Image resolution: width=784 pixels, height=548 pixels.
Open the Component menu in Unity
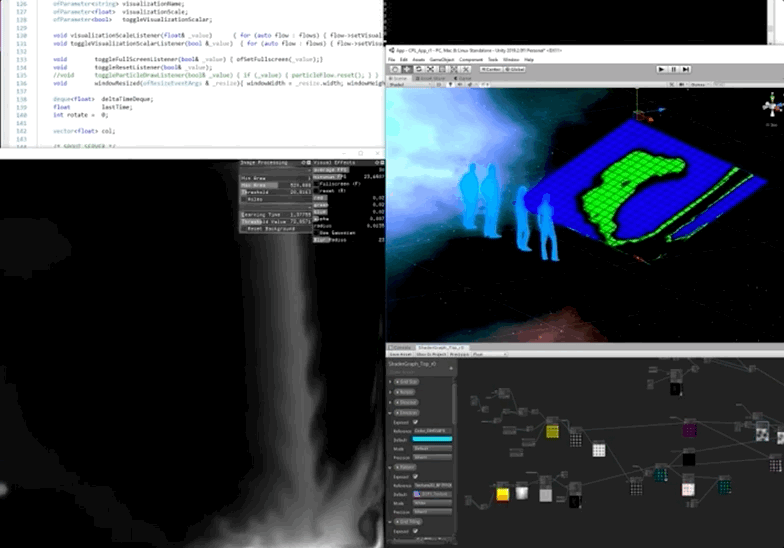click(x=471, y=60)
